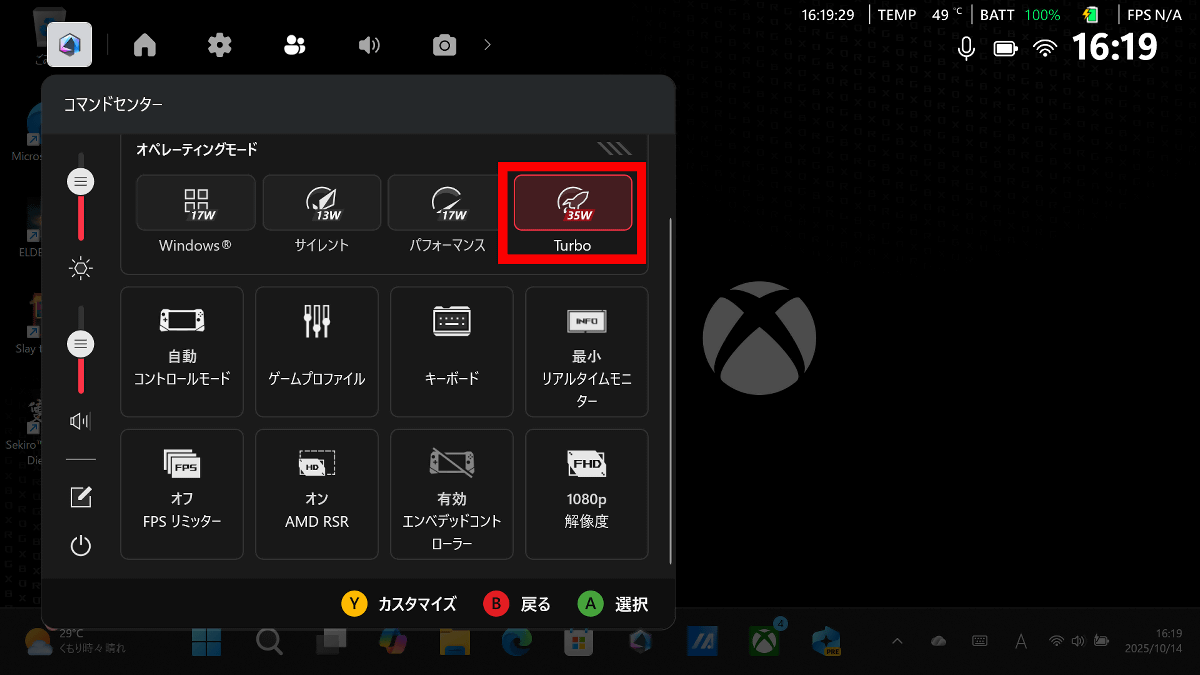The height and width of the screenshot is (675, 1200).
Task: Toggle the FPS リミッター tile
Action: [182, 493]
